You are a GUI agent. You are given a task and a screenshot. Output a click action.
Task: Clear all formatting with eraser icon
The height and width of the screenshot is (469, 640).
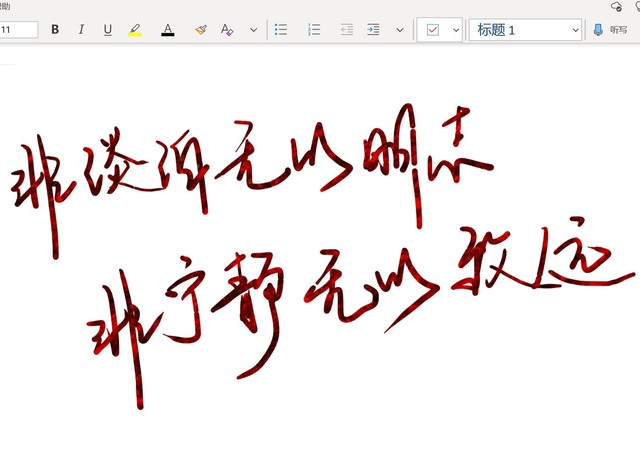[227, 30]
